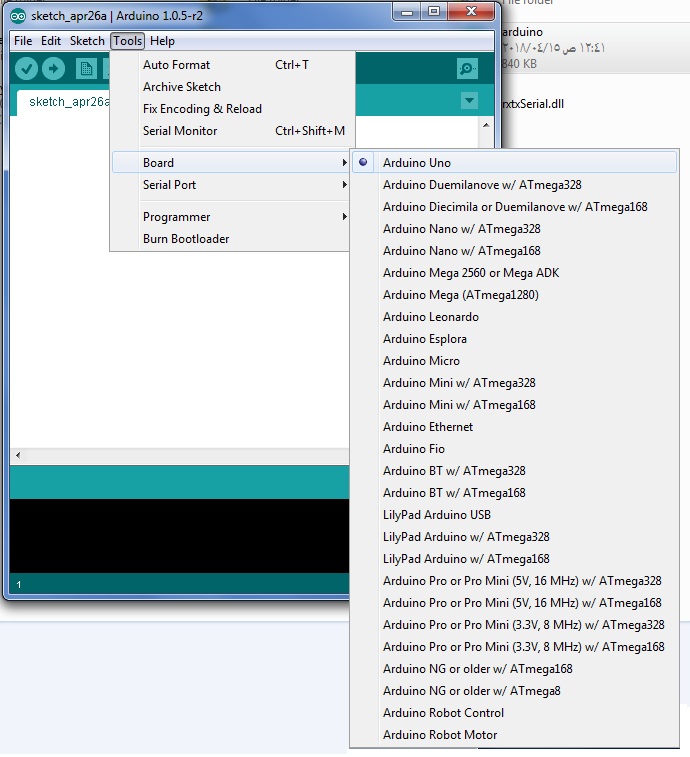Pick Arduino Mega (ATmega1280) board
This screenshot has width=690, height=757.
514,295
